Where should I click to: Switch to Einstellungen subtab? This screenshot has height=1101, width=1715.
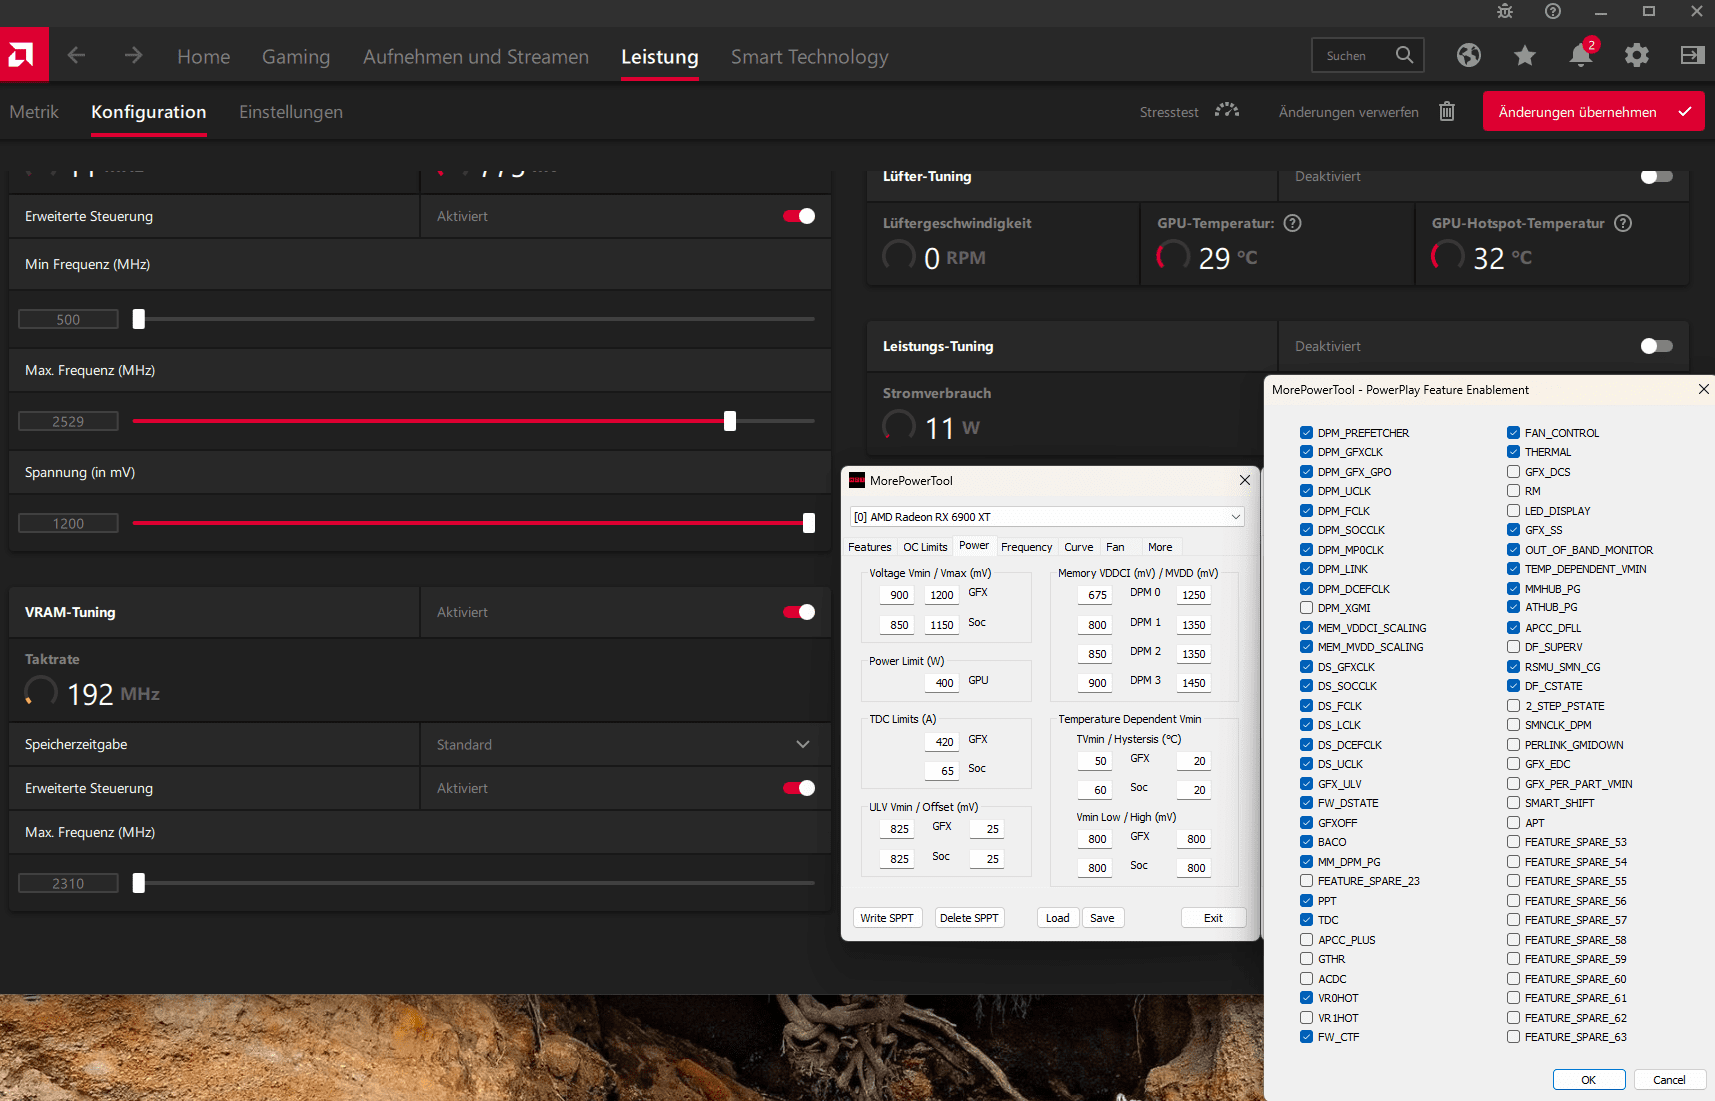291,112
